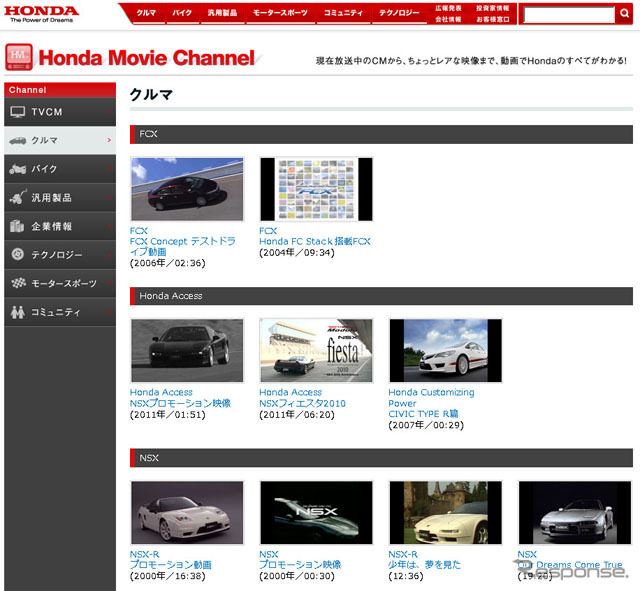
Task: Open NSX fiesta 2010 thumbnail
Action: coord(316,351)
